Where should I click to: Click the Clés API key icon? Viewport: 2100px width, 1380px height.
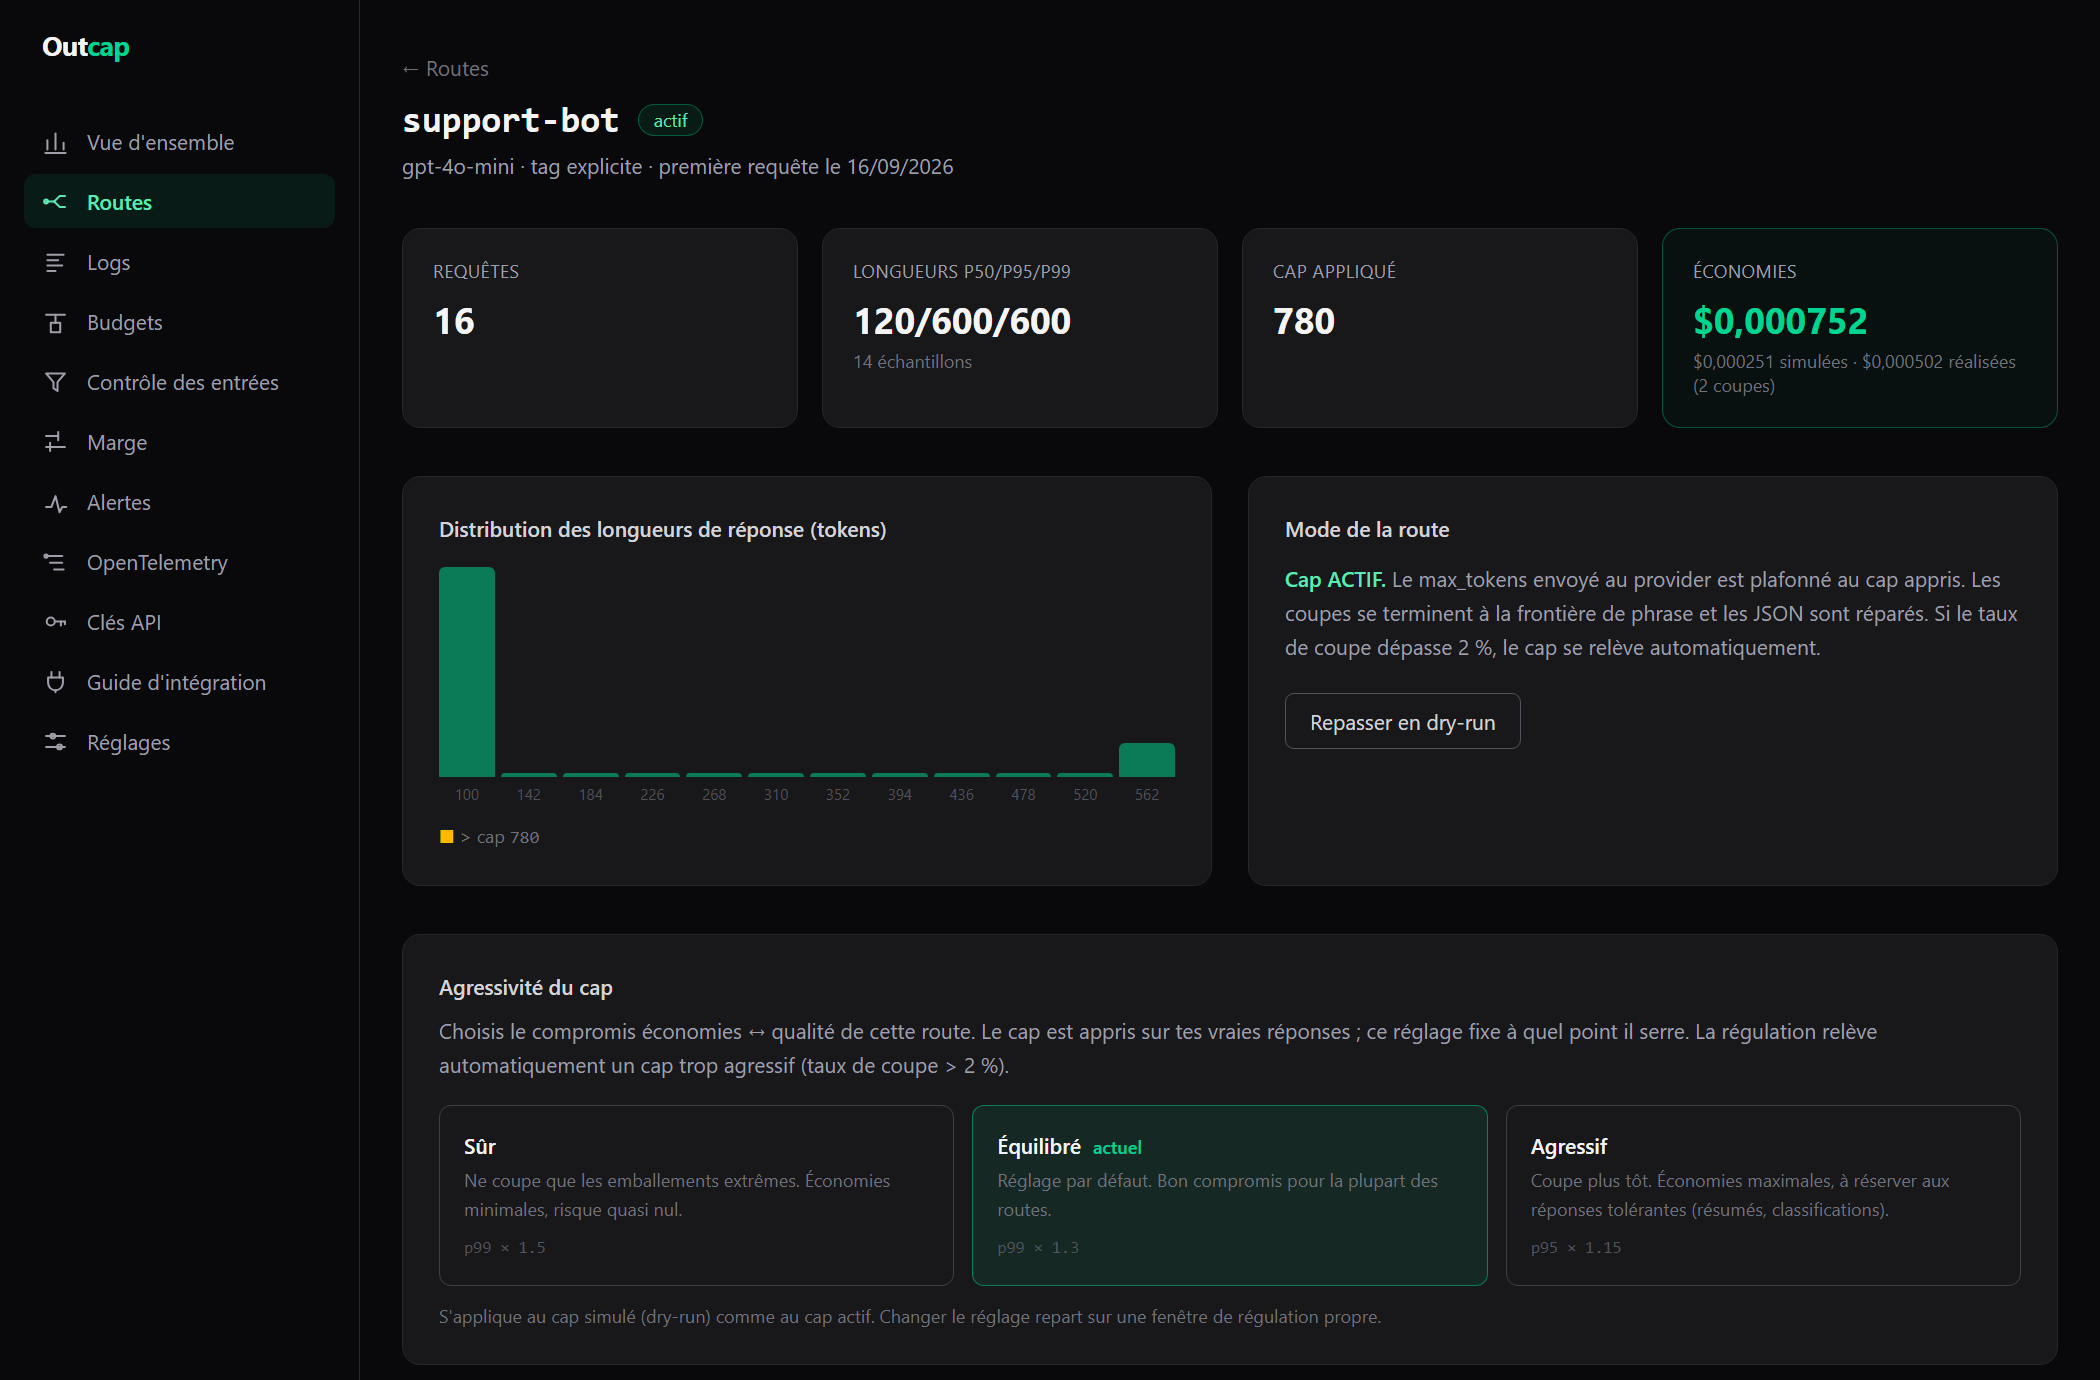55,622
